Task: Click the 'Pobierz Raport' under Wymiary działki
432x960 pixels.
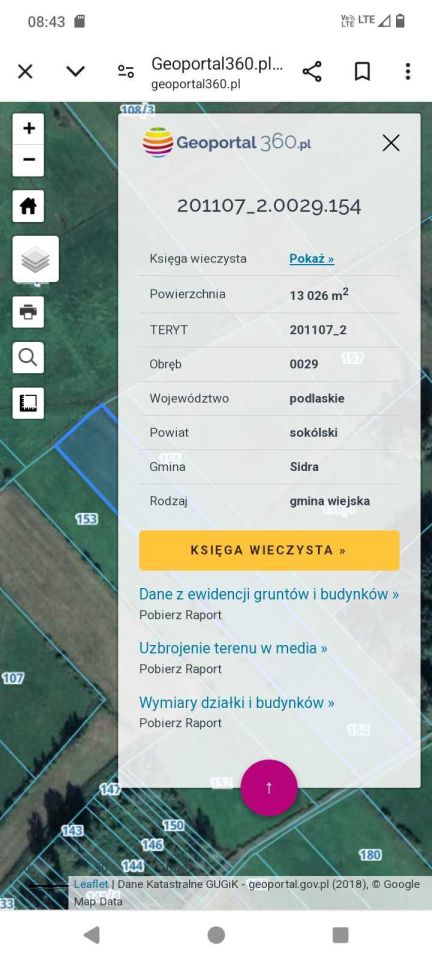Action: tap(181, 723)
